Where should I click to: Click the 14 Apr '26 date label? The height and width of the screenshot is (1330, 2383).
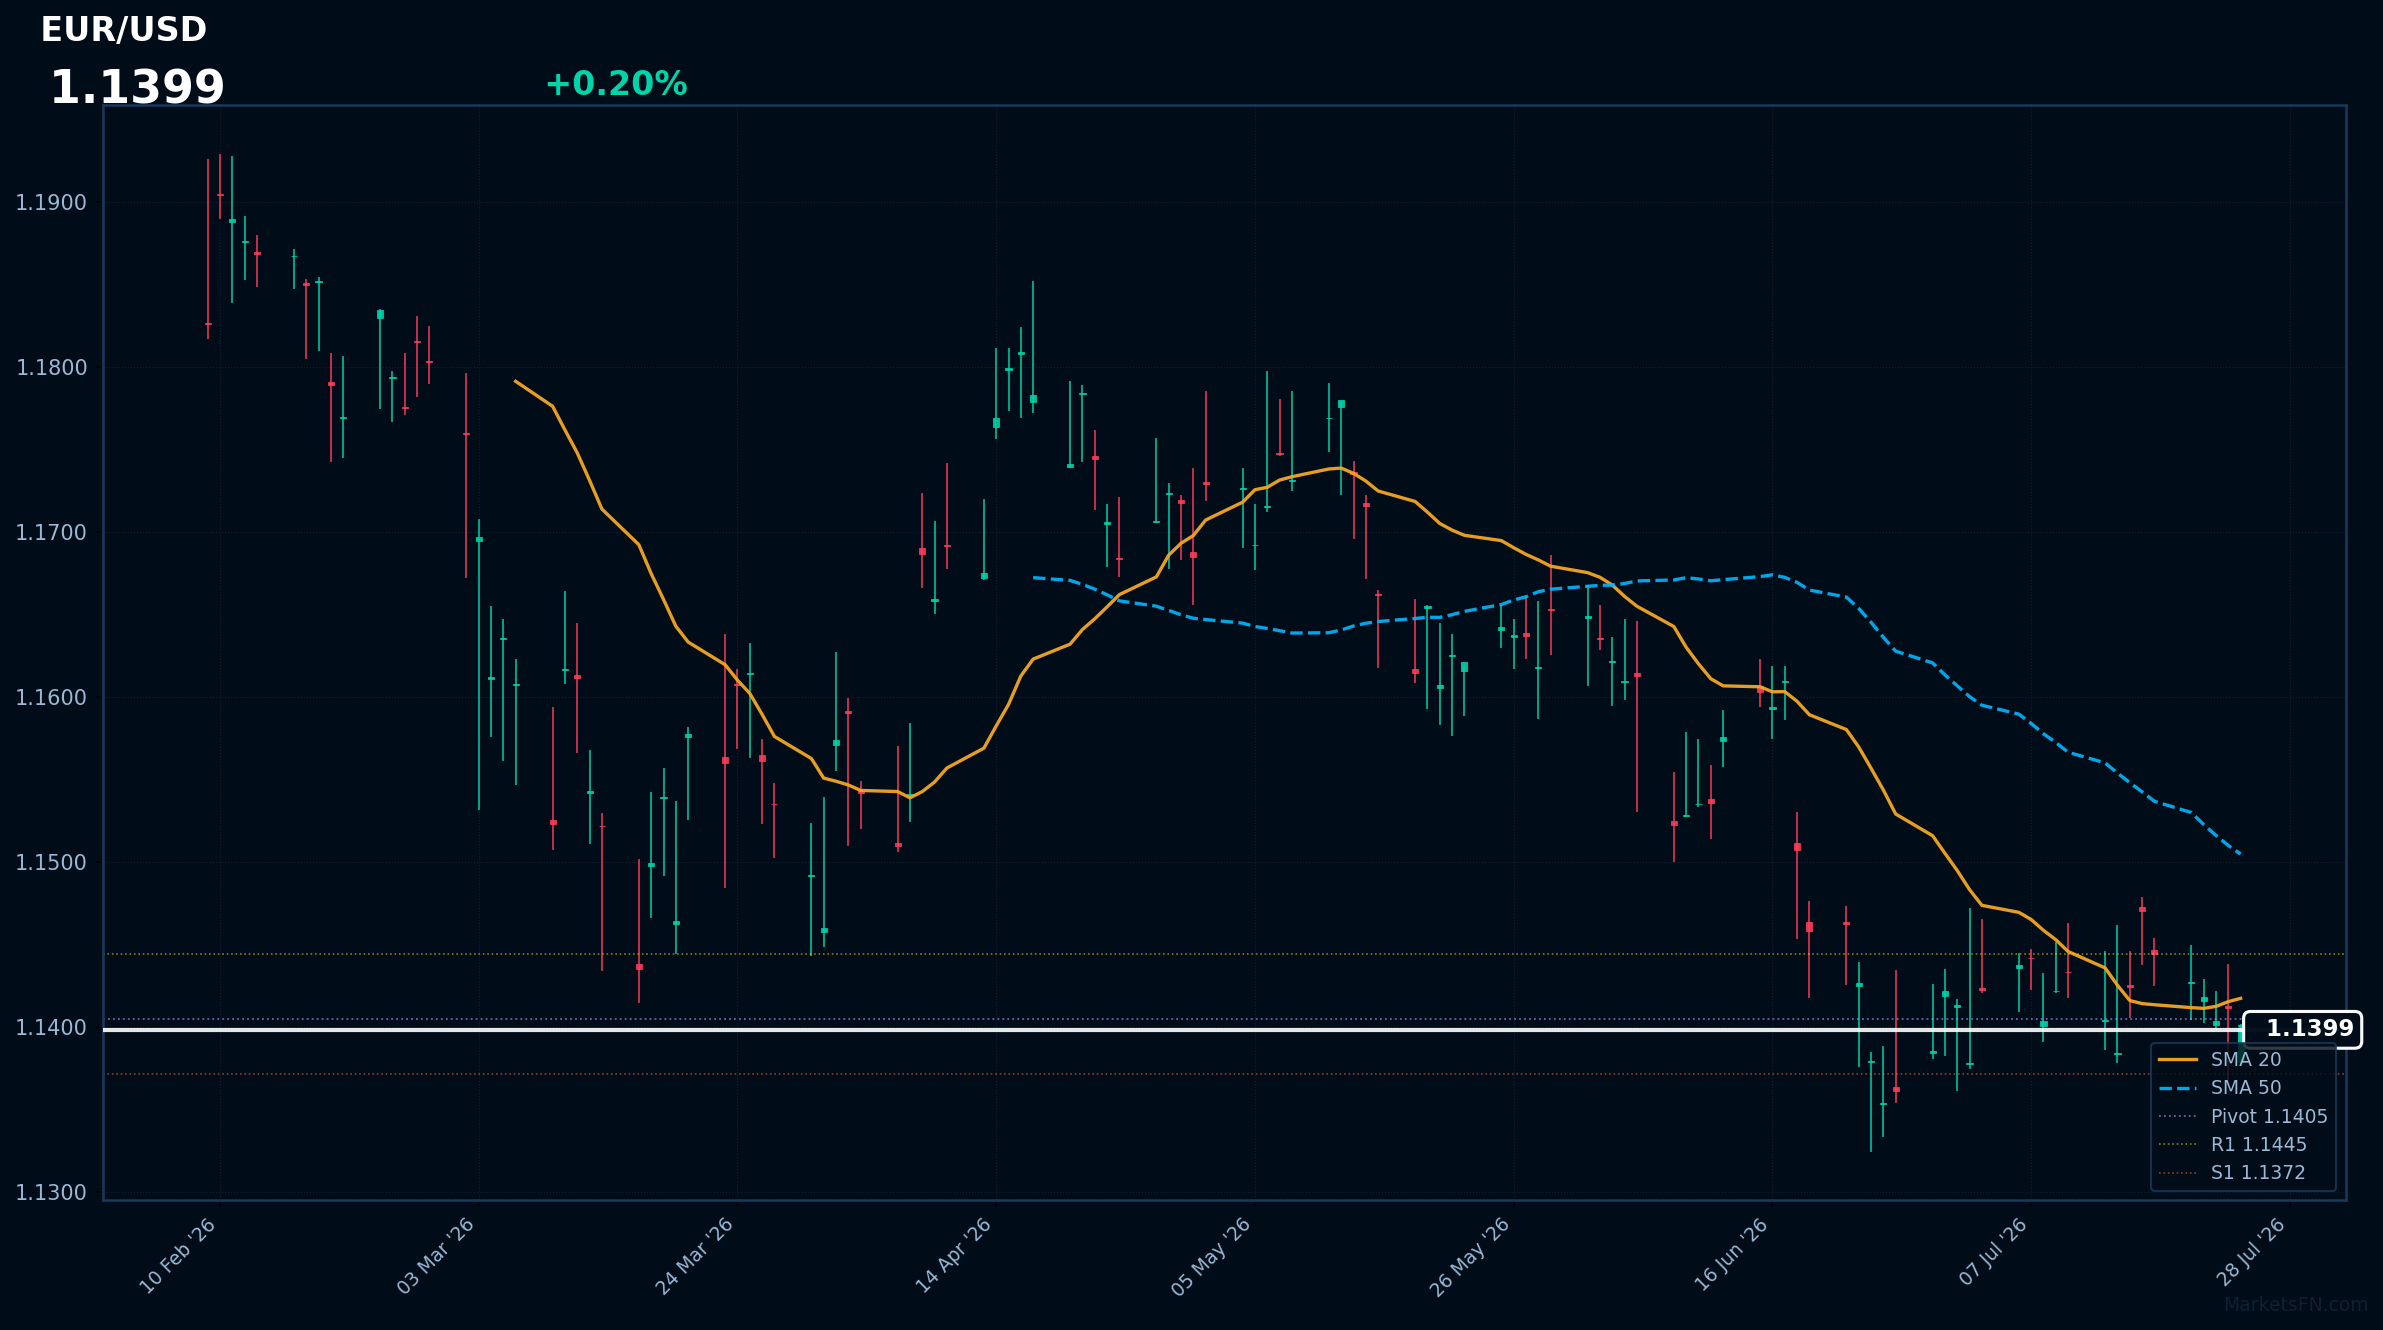(x=953, y=1256)
